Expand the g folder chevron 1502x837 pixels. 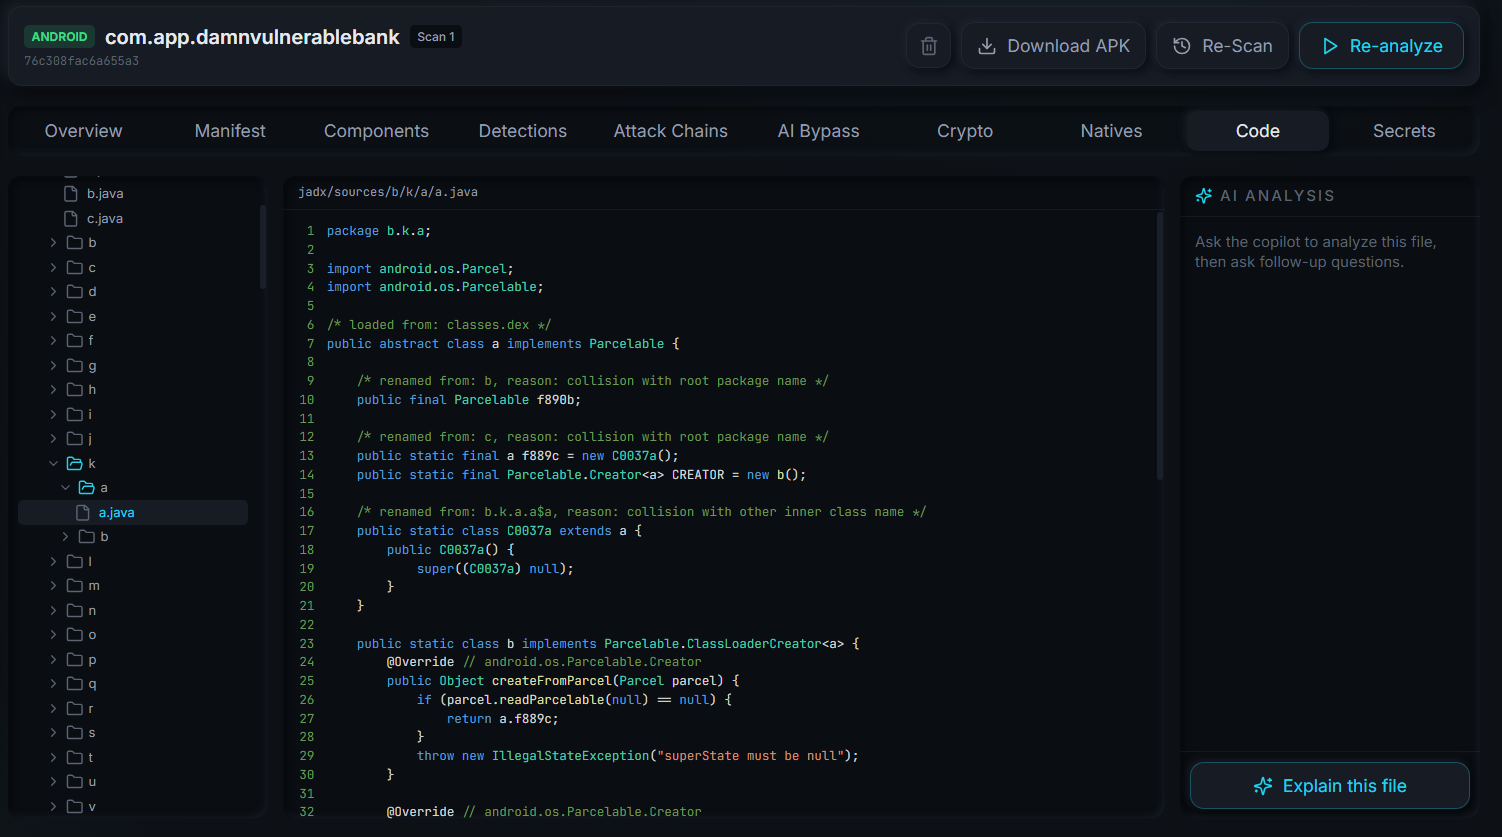53,366
